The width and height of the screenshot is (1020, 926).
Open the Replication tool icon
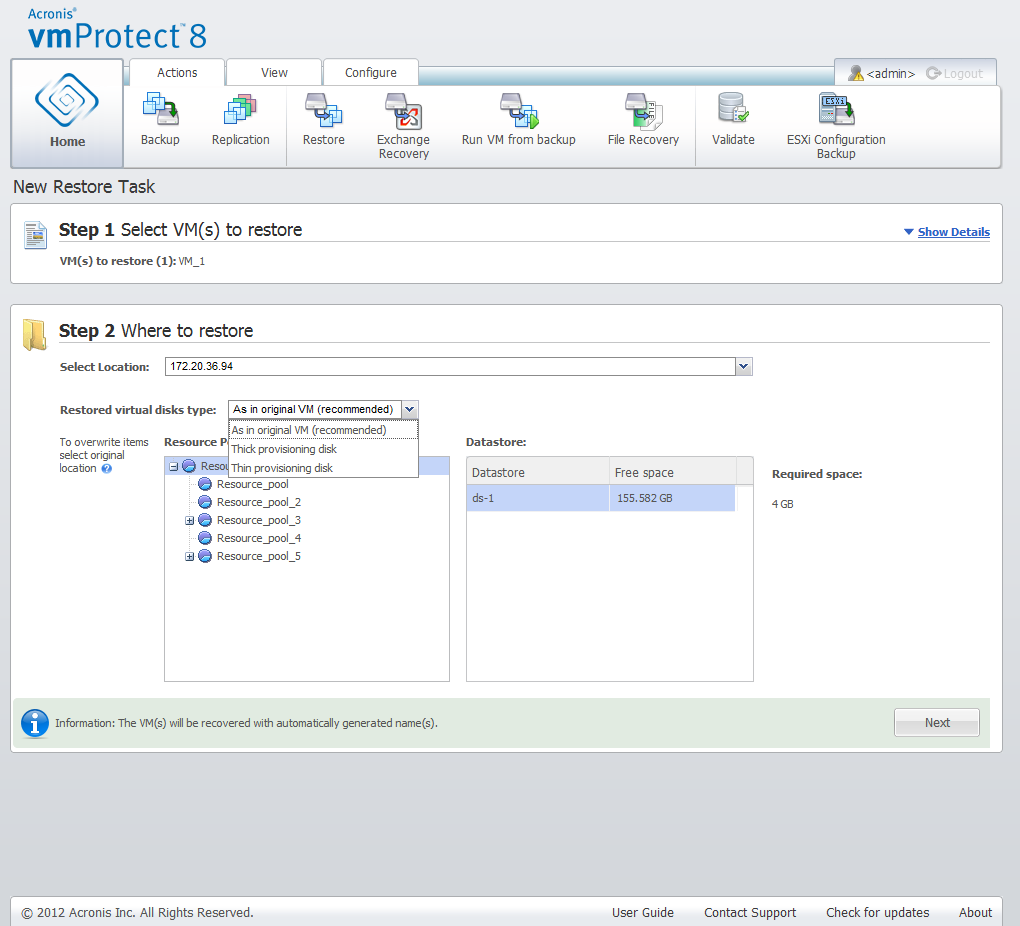tap(240, 109)
